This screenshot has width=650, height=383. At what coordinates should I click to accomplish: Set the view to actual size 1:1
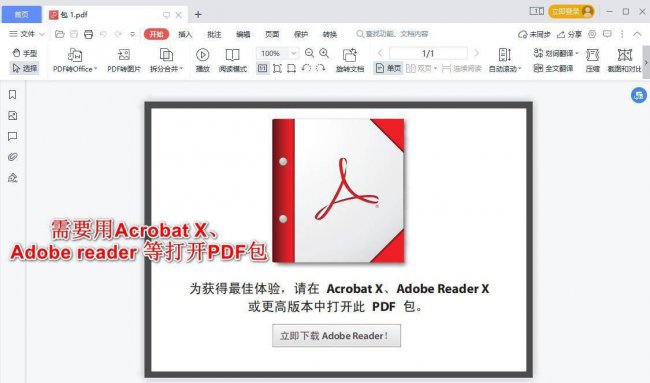click(262, 68)
